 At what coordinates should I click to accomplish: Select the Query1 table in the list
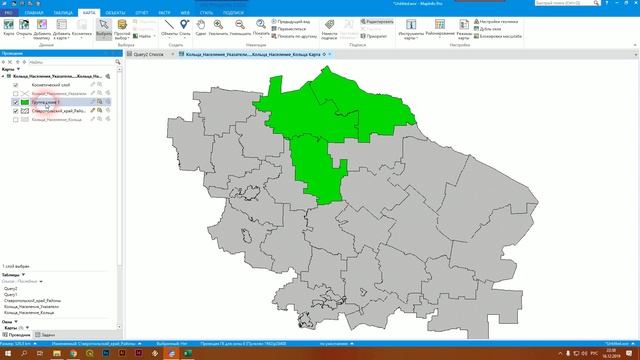coord(11,294)
